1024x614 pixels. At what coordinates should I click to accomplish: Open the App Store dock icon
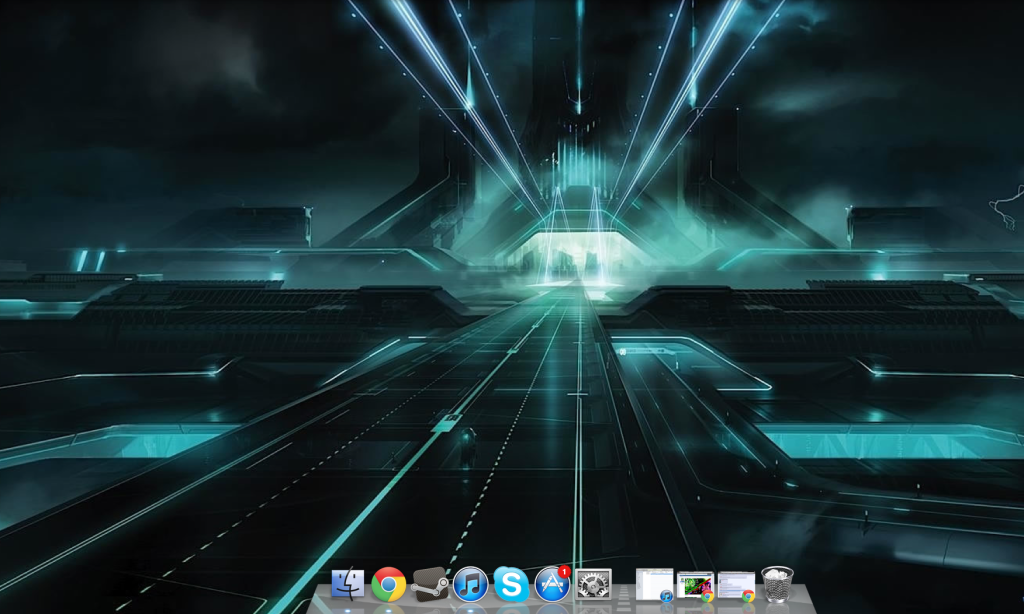[x=552, y=583]
